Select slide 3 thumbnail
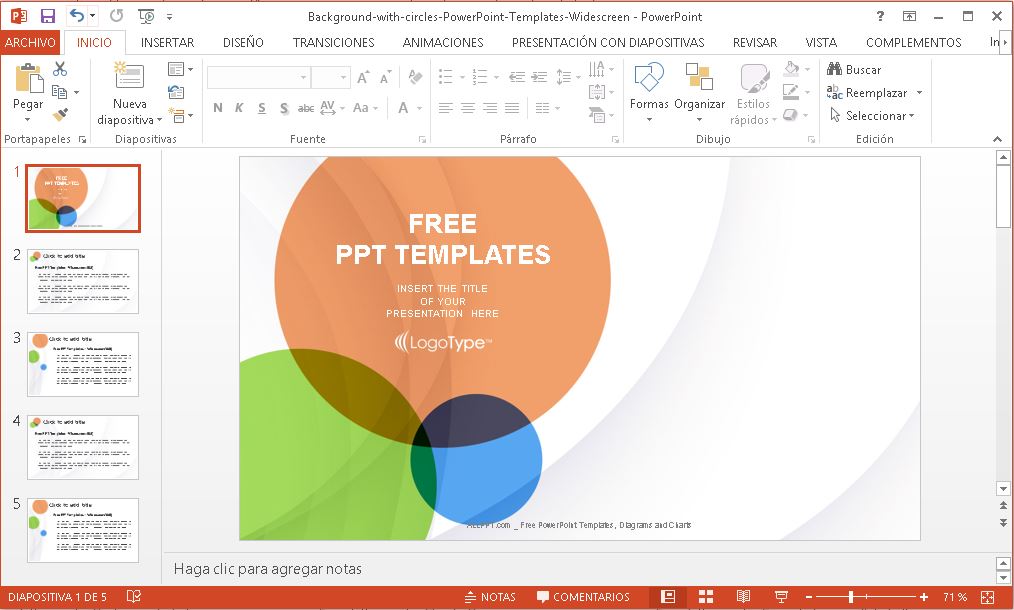 point(83,364)
